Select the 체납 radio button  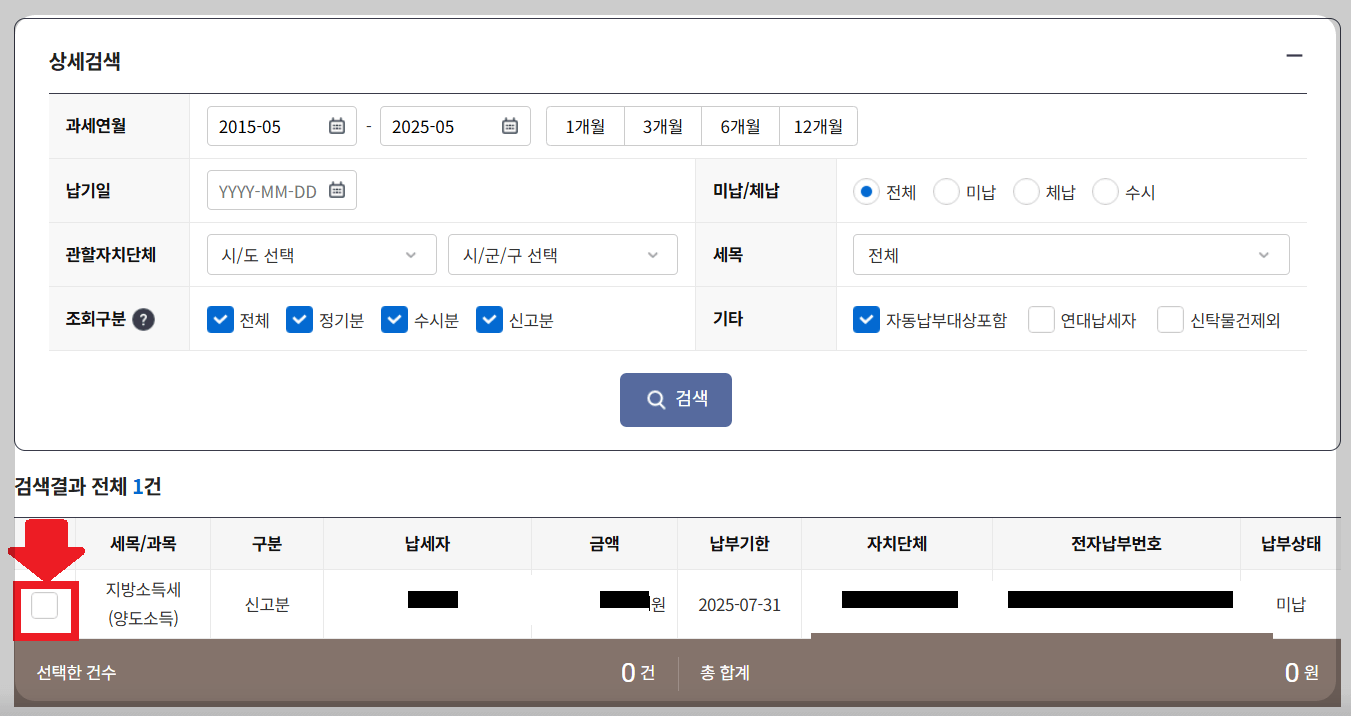1025,191
